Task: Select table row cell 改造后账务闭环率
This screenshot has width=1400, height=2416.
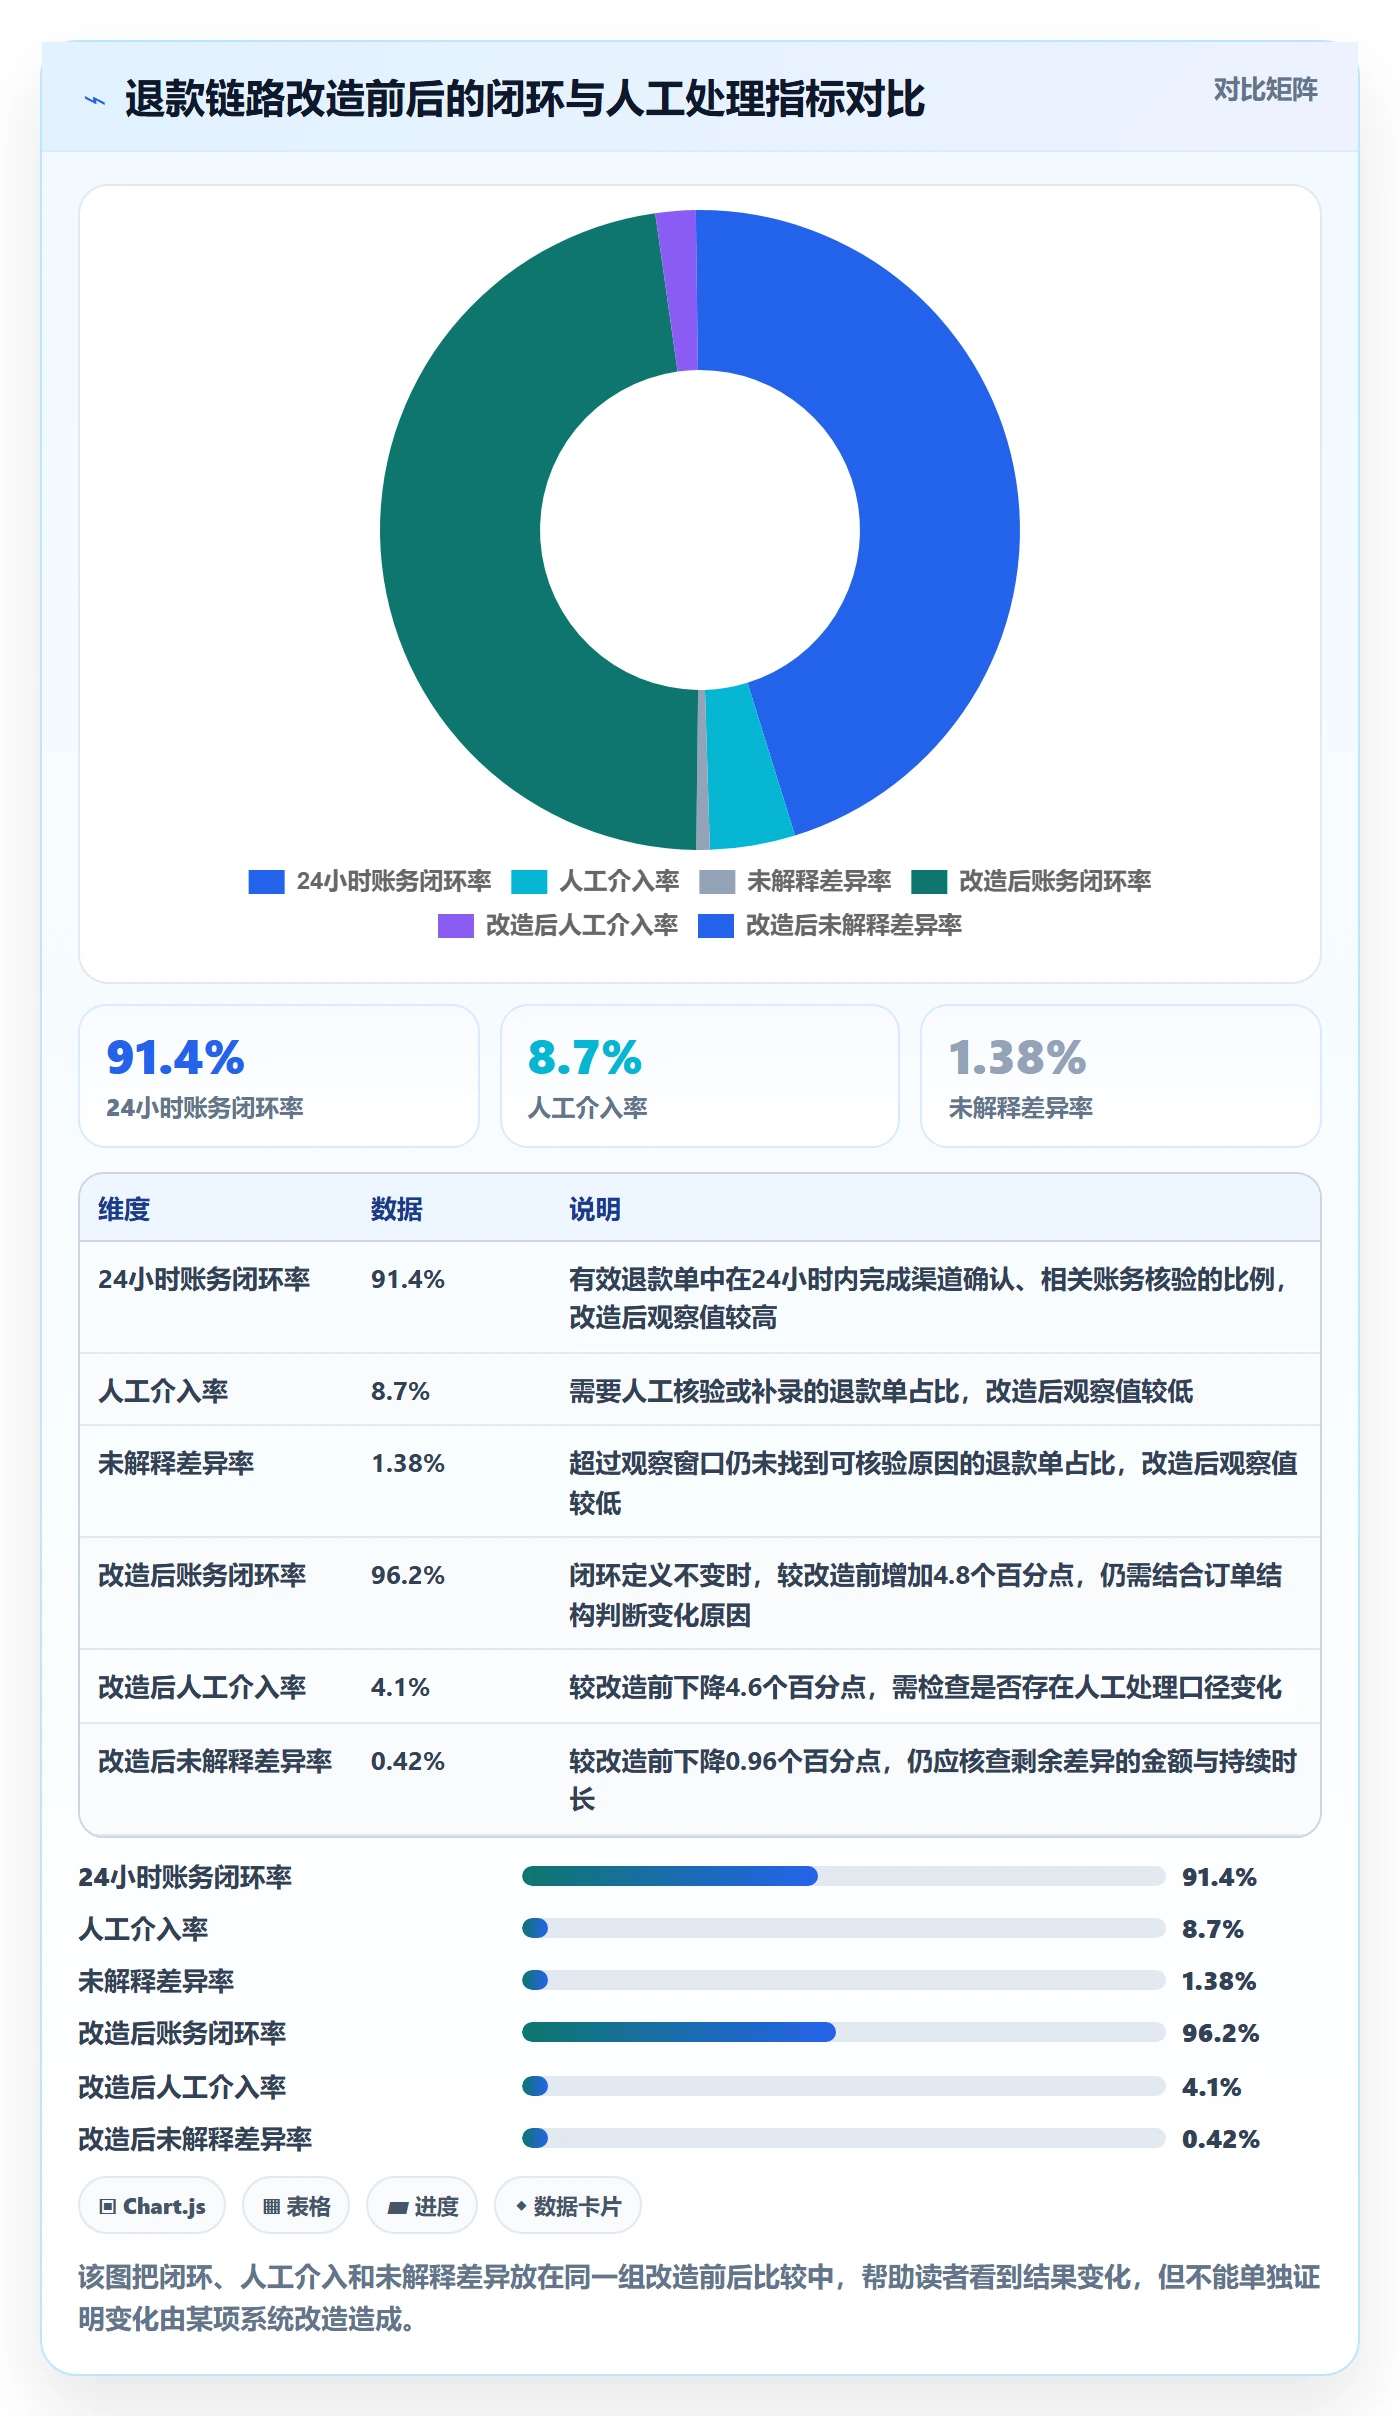Action: pos(202,1575)
